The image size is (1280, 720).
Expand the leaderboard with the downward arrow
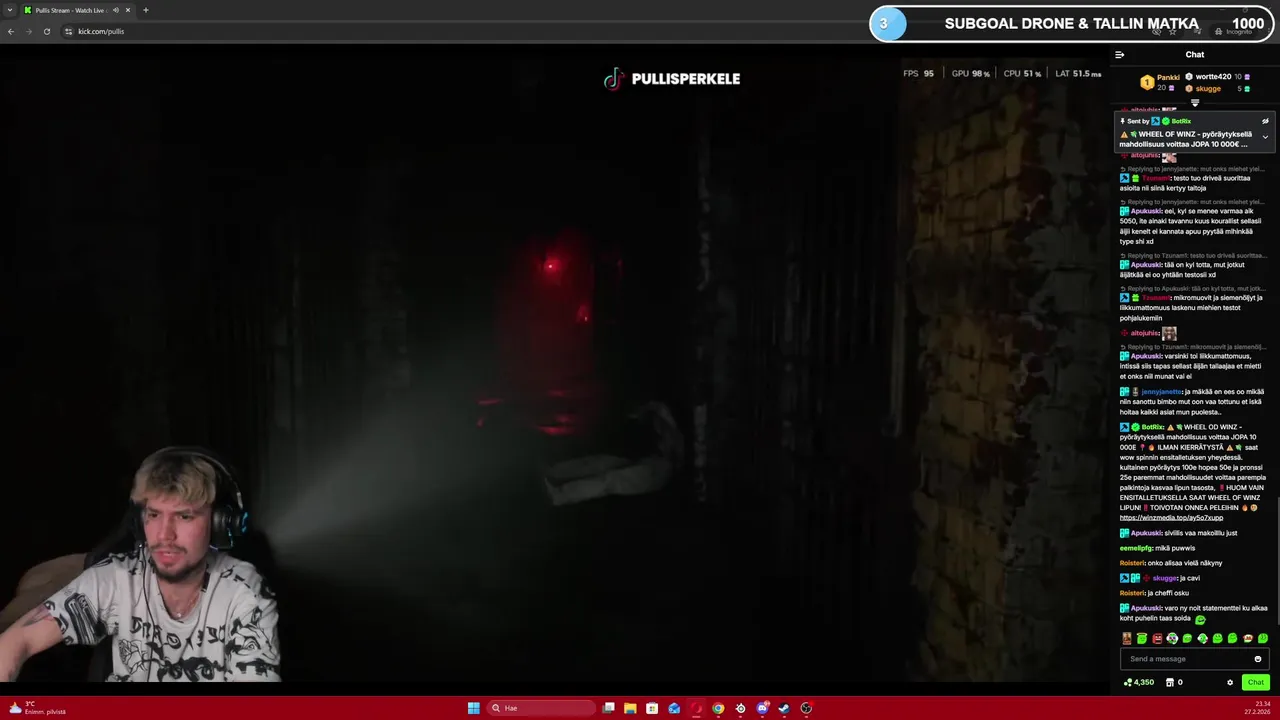[1195, 102]
